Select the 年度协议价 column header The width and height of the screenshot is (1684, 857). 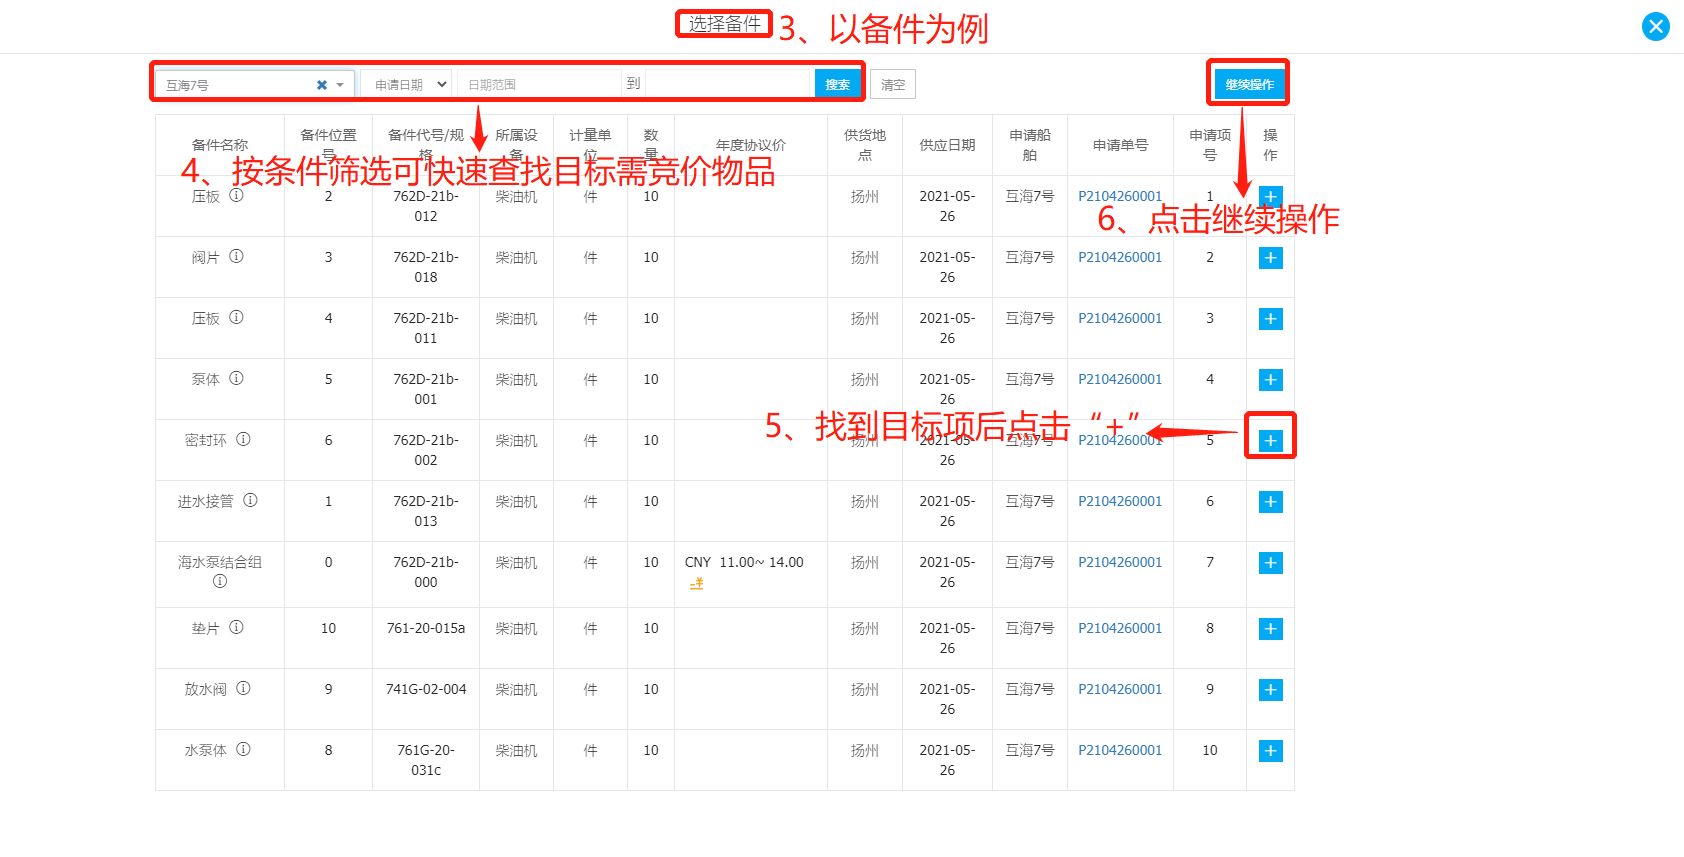(x=751, y=145)
